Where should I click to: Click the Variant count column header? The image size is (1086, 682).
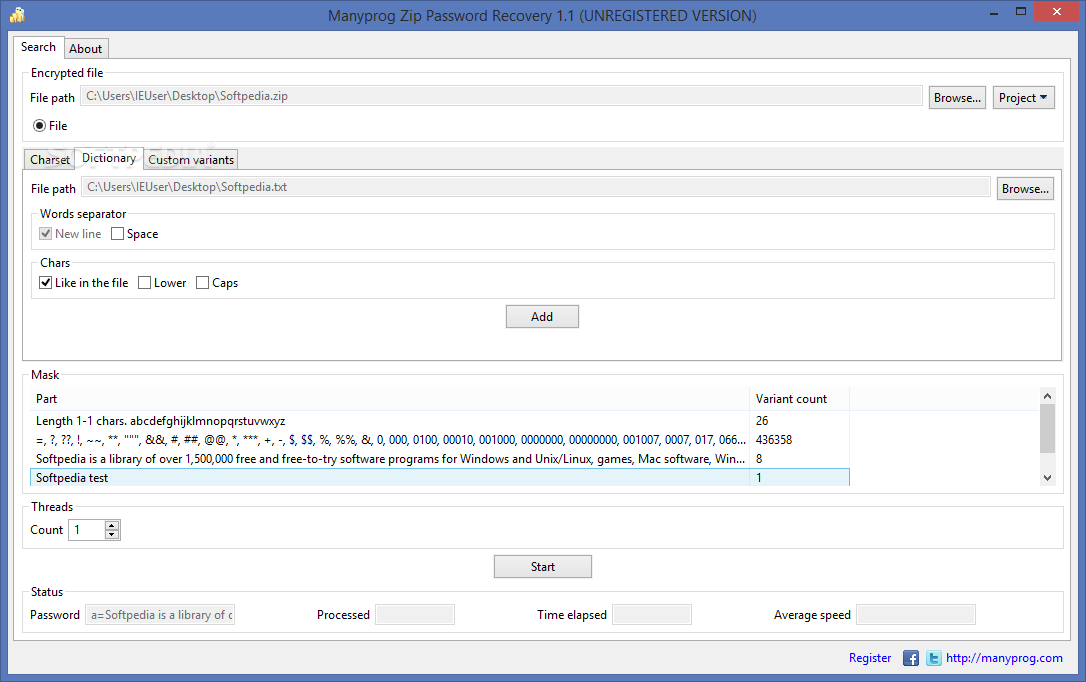coord(799,399)
